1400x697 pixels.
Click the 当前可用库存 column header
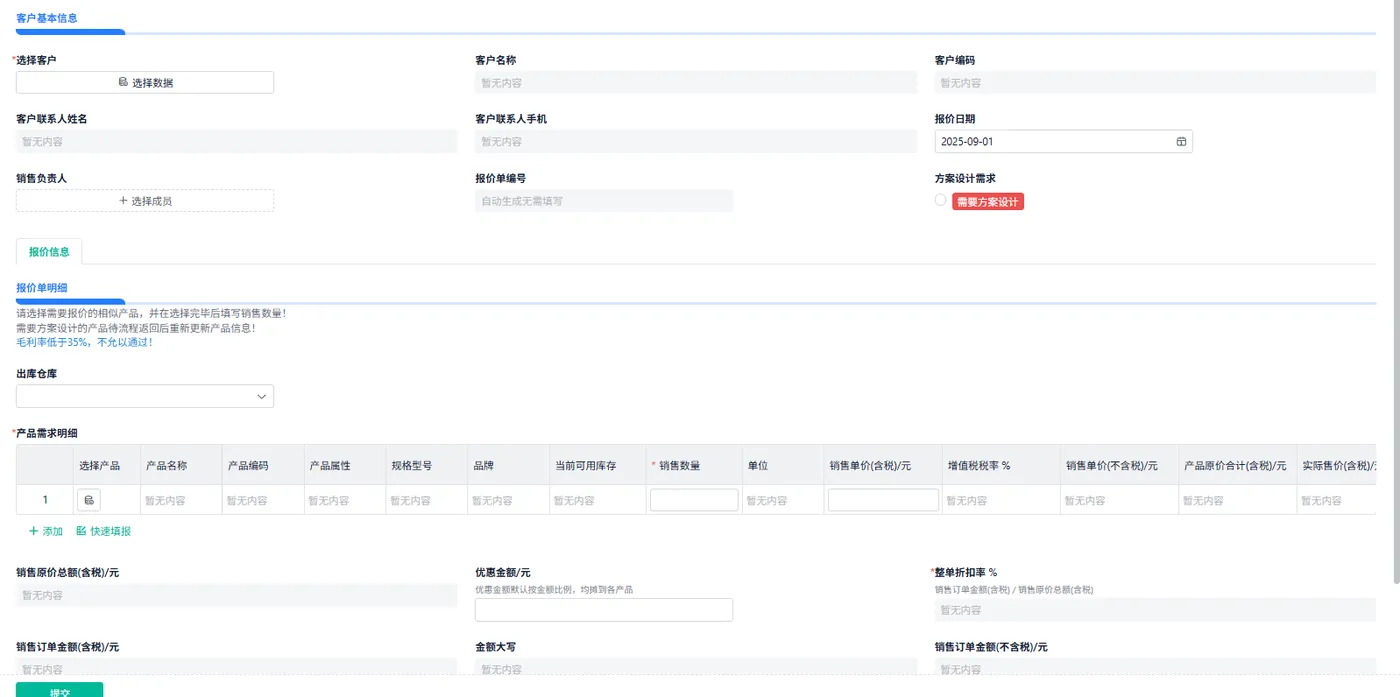(597, 466)
